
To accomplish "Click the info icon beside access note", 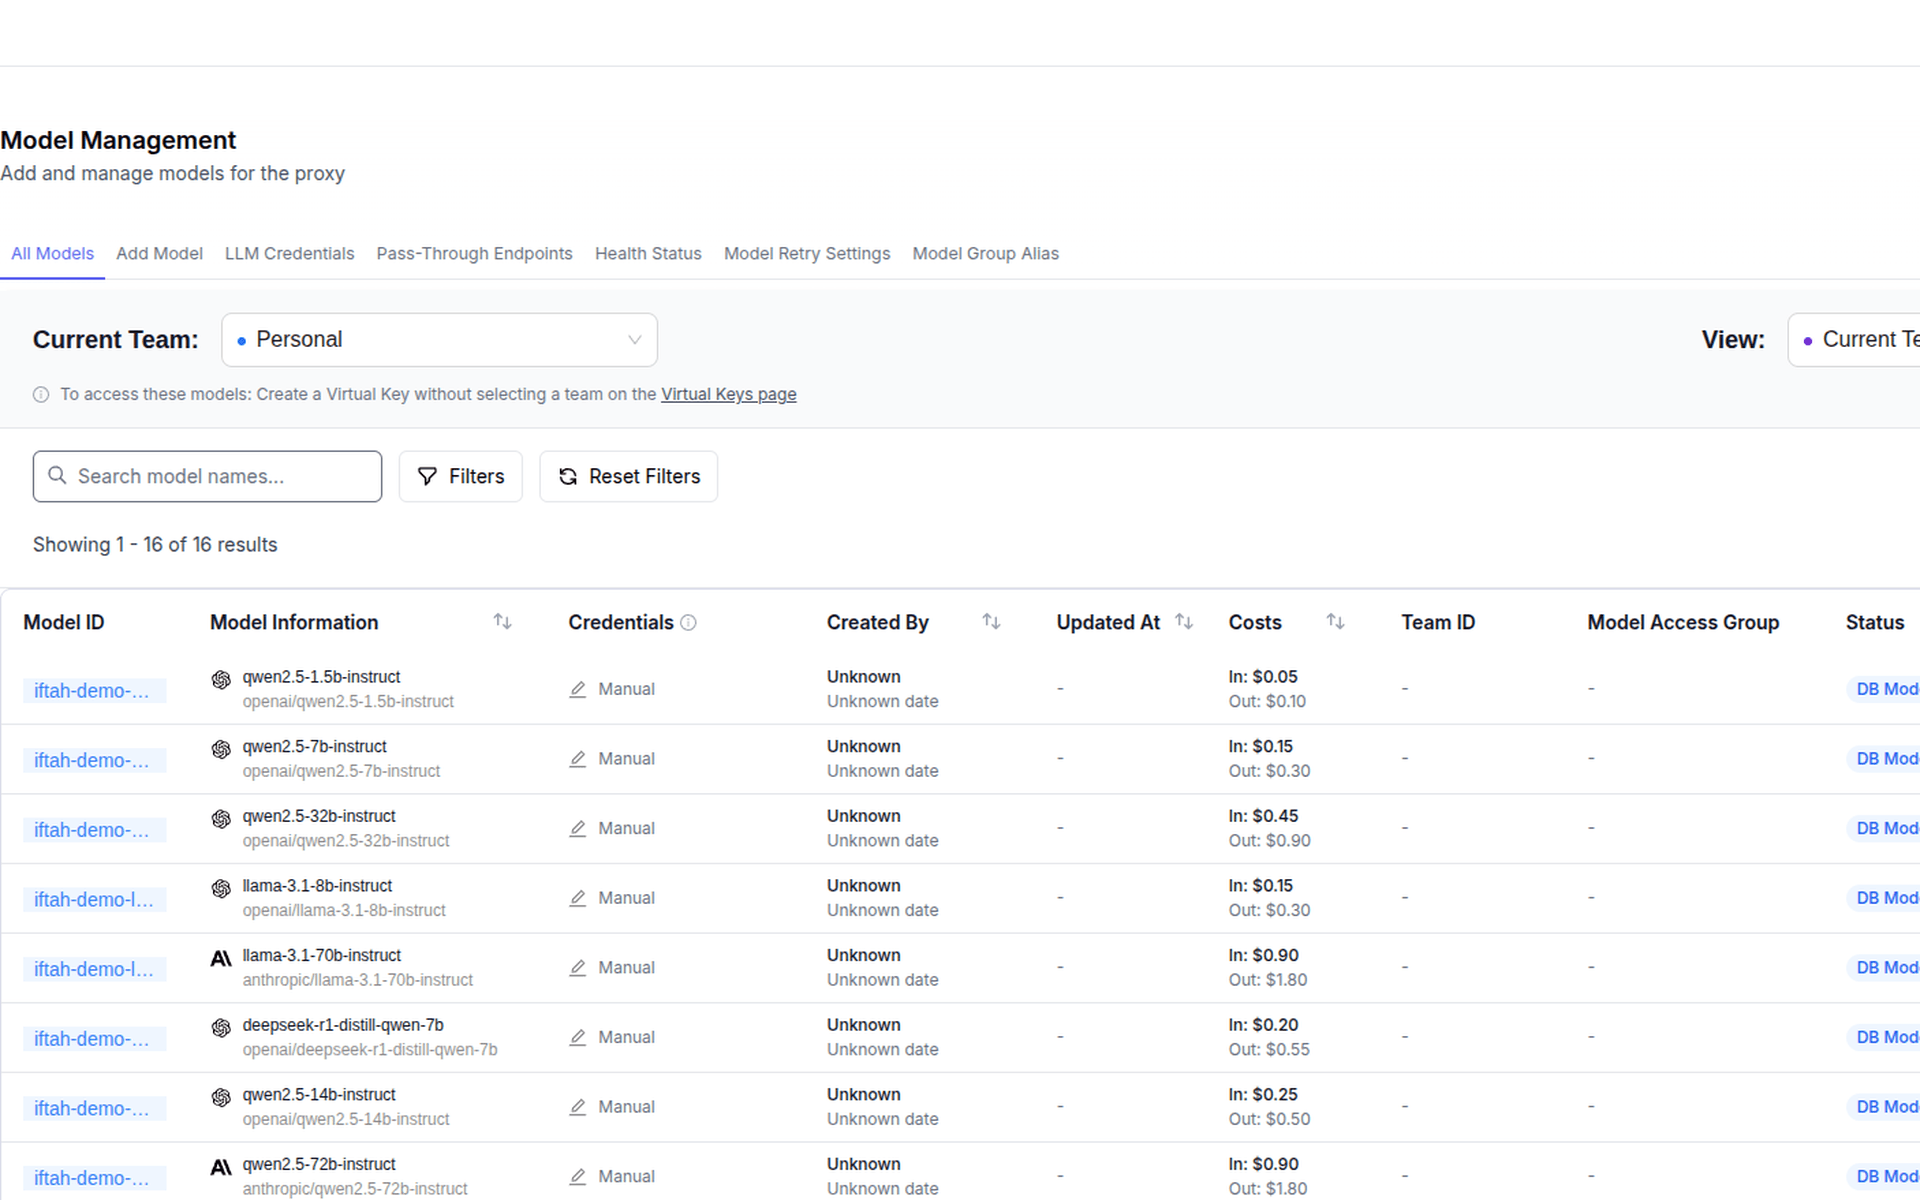I will click(41, 395).
